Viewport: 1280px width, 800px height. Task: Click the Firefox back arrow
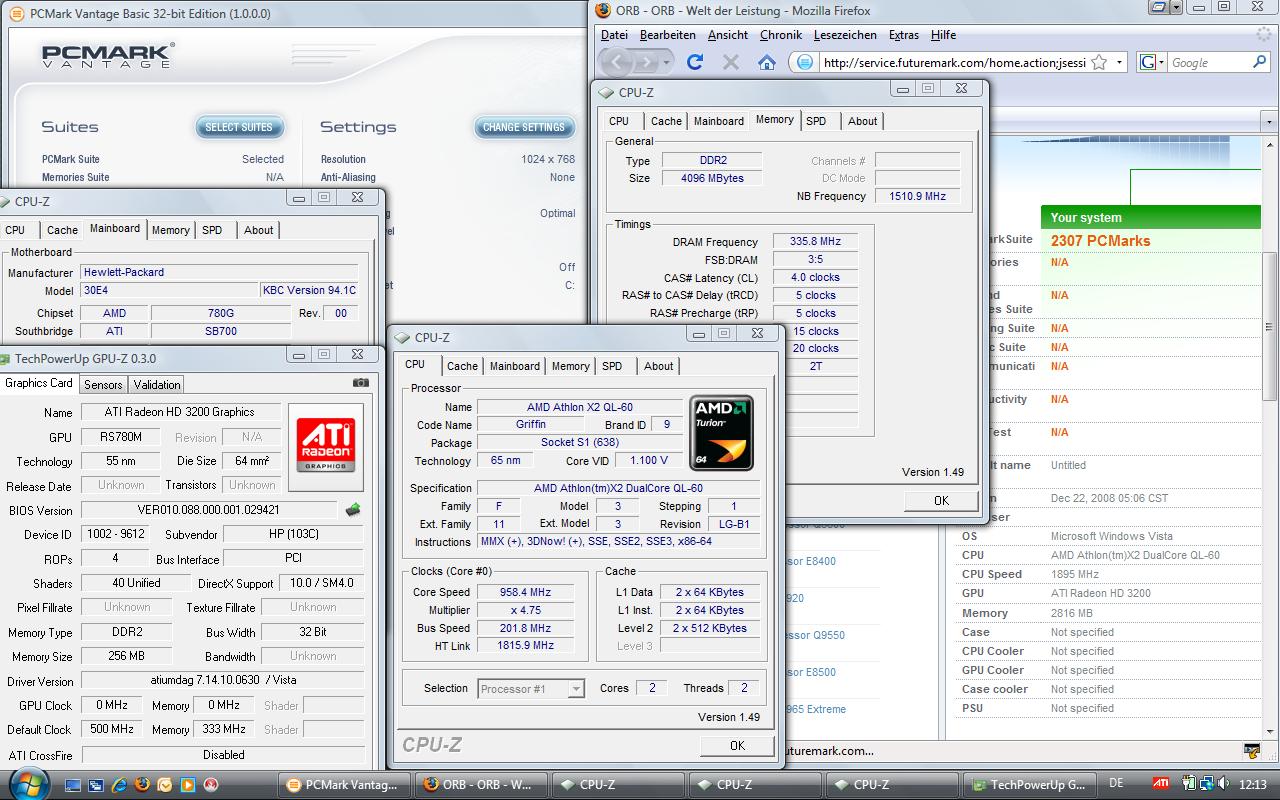[617, 62]
